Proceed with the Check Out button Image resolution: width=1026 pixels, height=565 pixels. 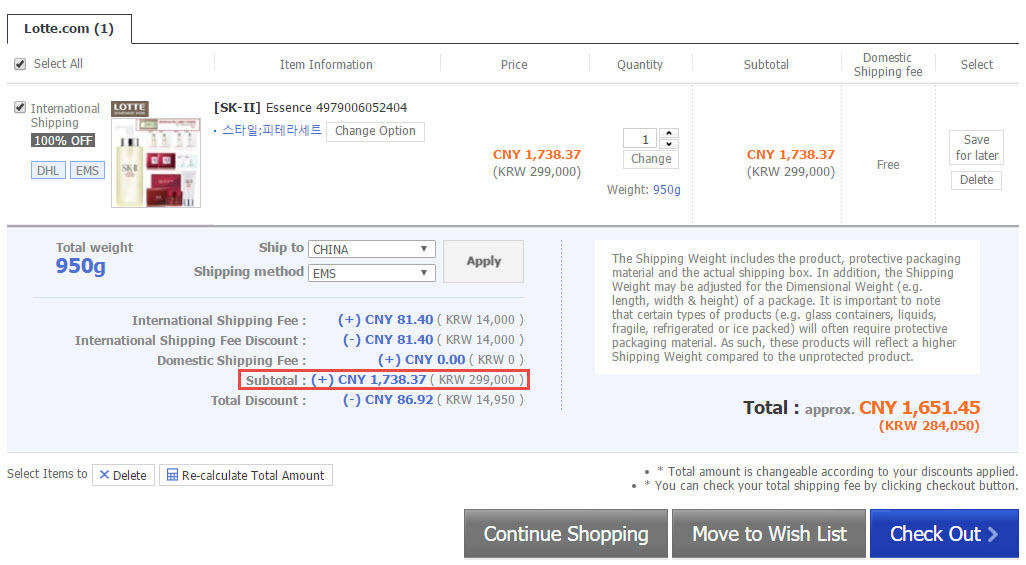pyautogui.click(x=944, y=534)
